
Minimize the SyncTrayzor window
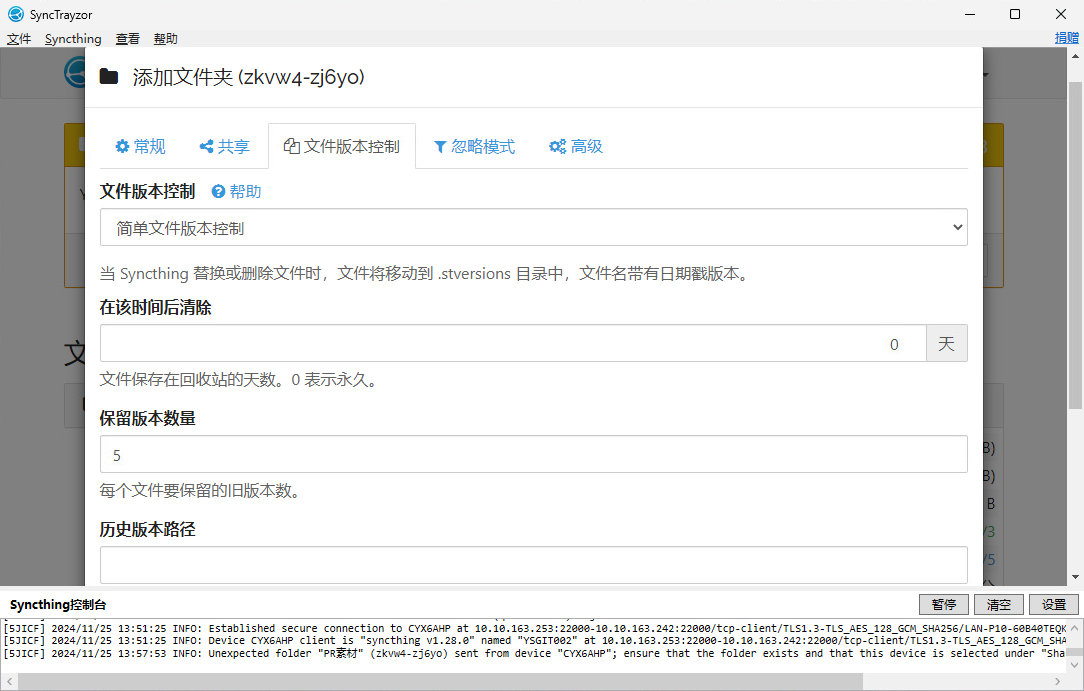click(x=970, y=14)
